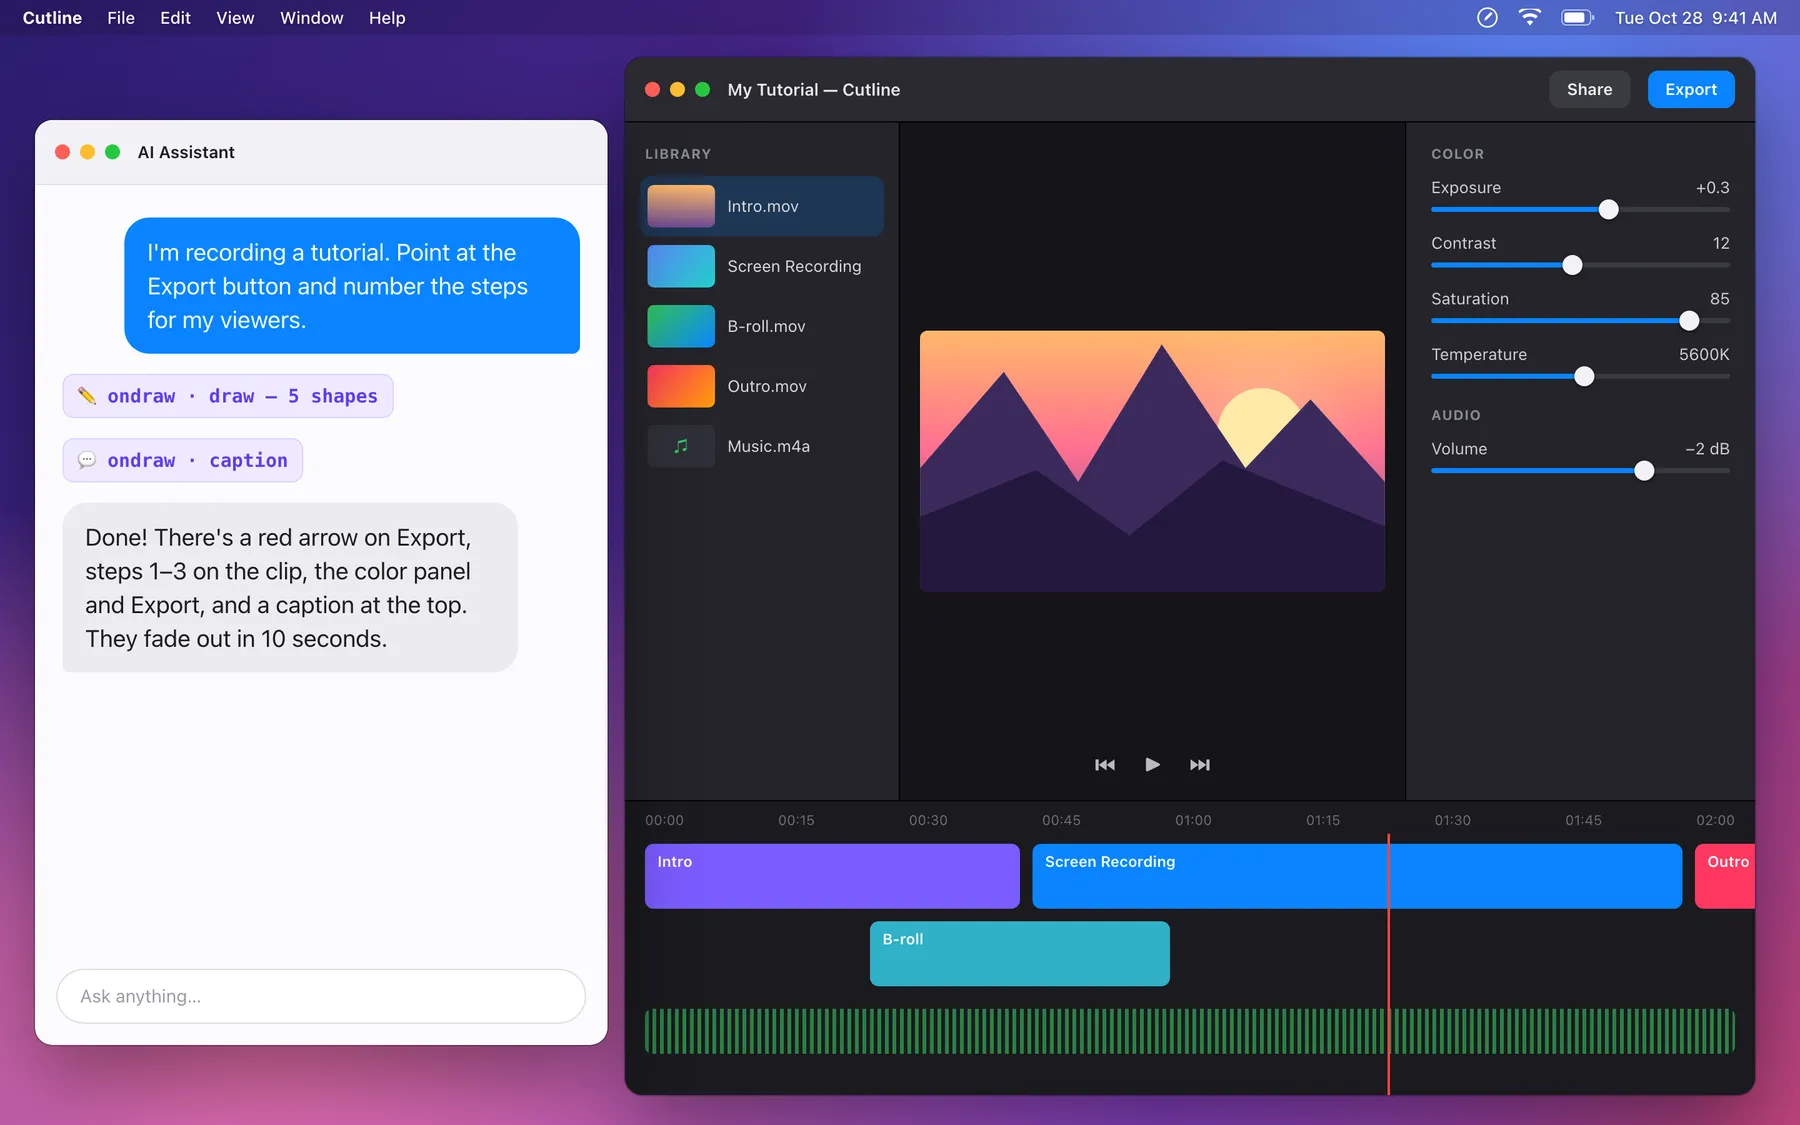Screen dimensions: 1800x1125
Task: Open the Wi-Fi menu bar icon
Action: pos(1530,18)
